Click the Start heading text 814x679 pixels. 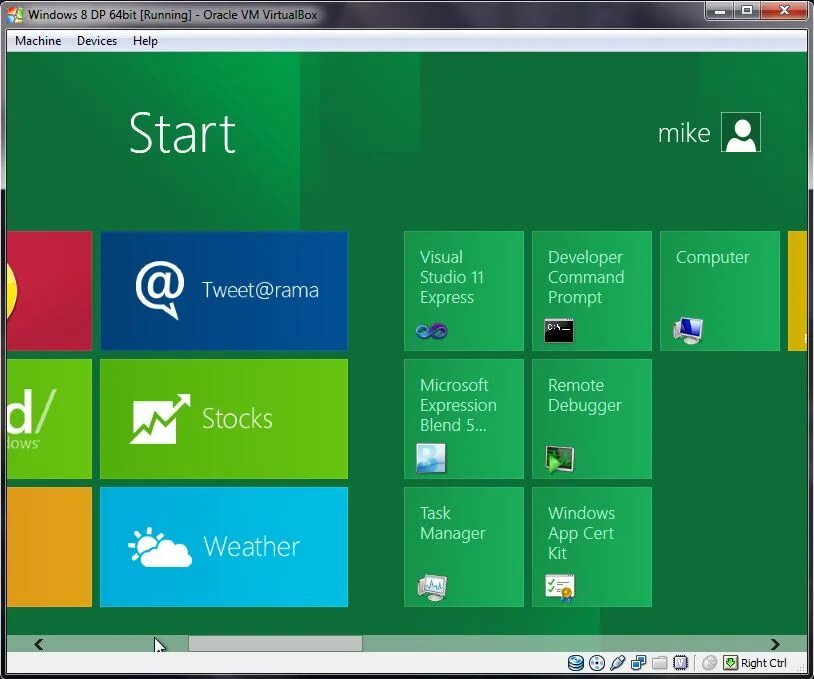coord(182,133)
